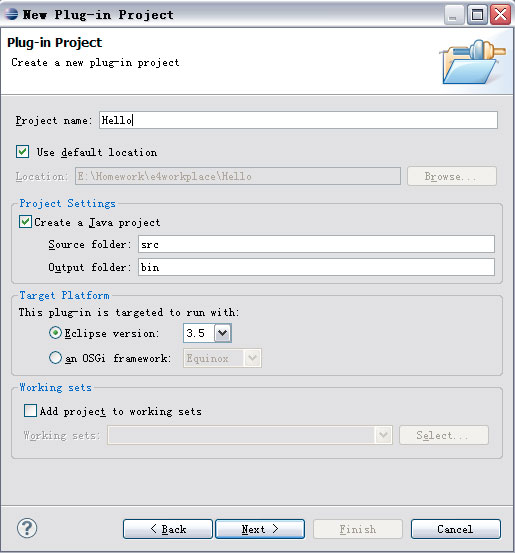The image size is (515, 553).
Task: Close the dialog with the red X
Action: tap(500, 15)
